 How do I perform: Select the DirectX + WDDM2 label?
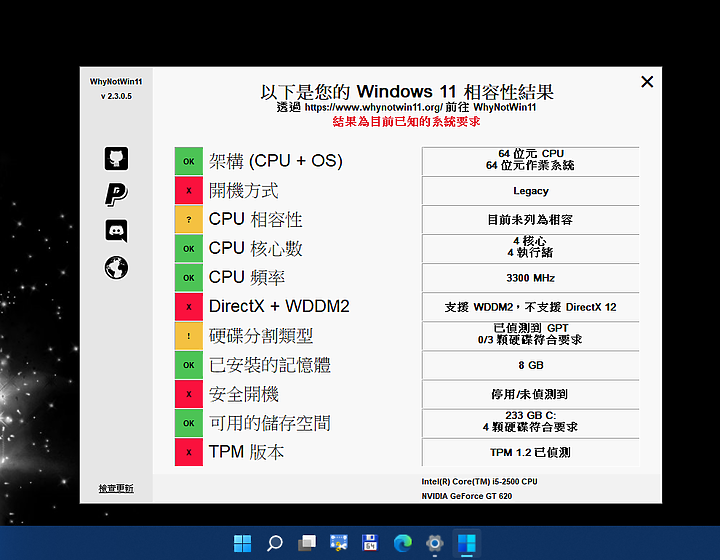[279, 306]
